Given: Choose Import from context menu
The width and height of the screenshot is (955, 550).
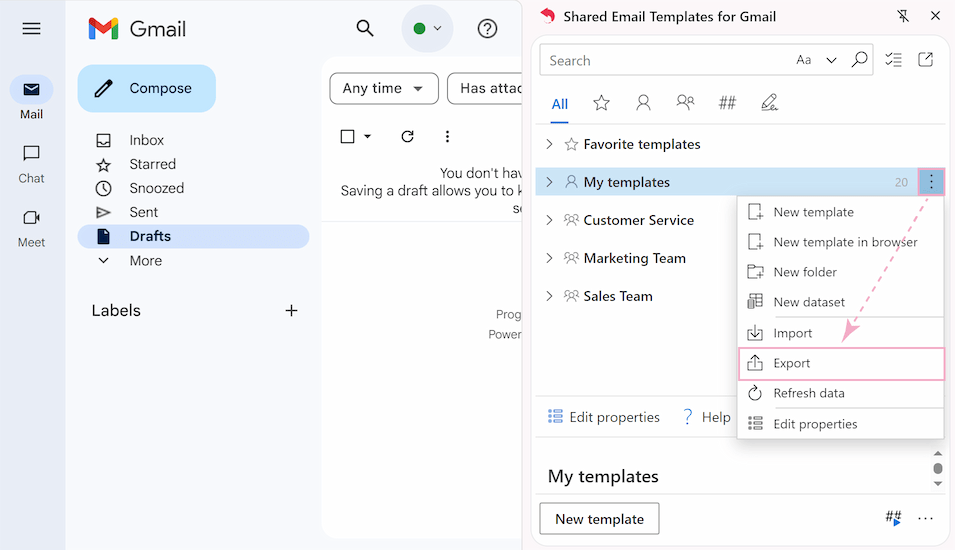Looking at the screenshot, I should [x=840, y=333].
